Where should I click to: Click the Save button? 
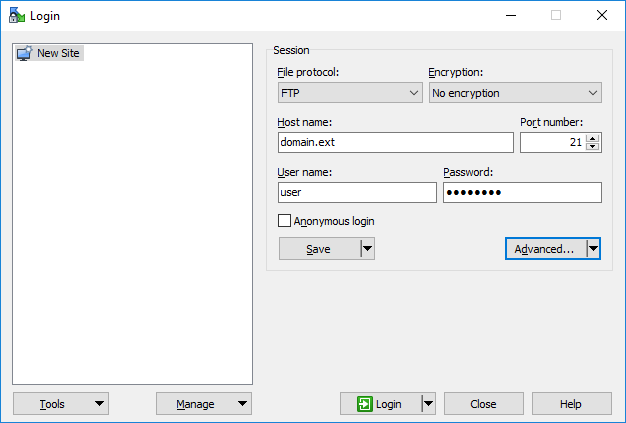(x=320, y=249)
